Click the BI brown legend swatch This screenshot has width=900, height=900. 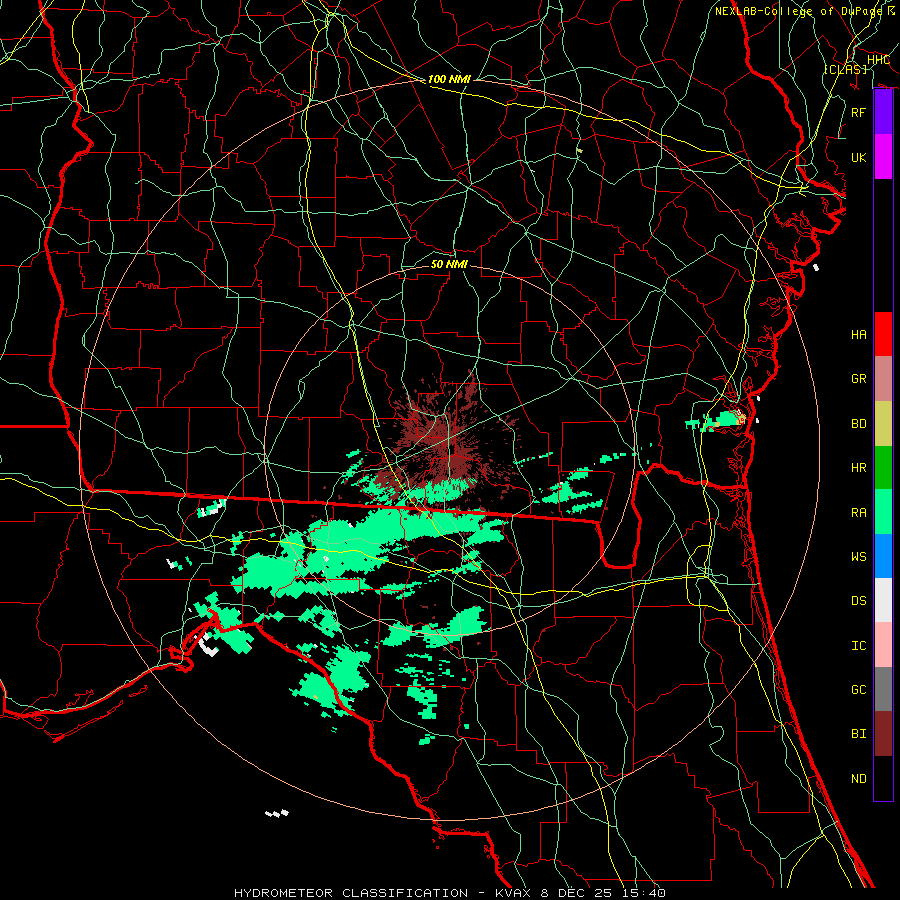tap(883, 734)
